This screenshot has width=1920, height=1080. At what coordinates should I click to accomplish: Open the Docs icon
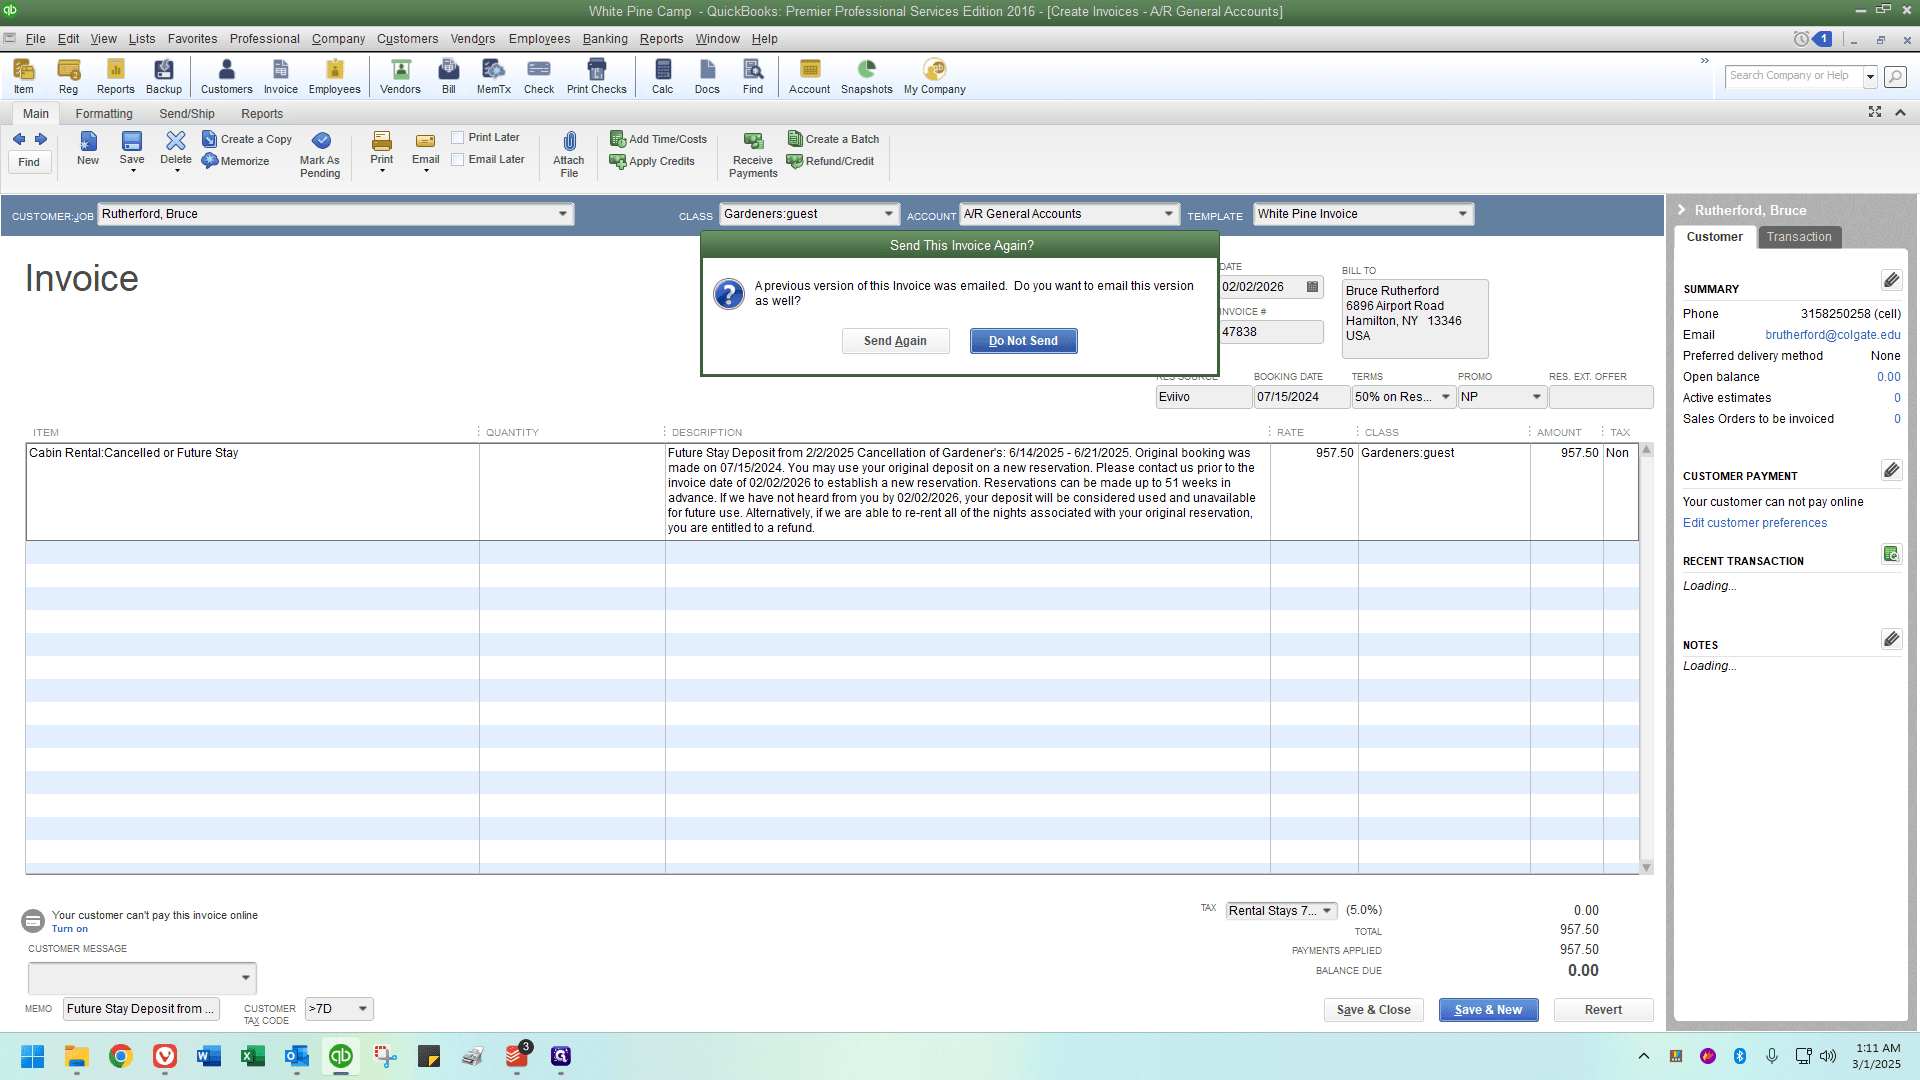tap(707, 76)
